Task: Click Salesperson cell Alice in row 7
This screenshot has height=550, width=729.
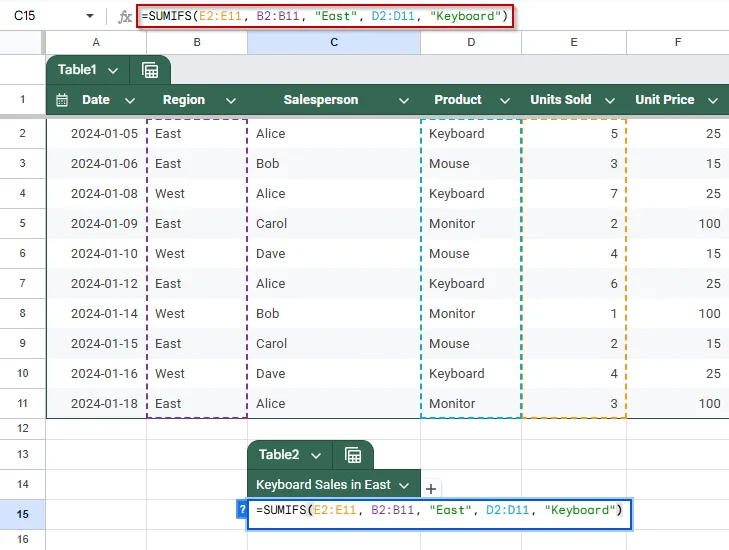Action: 334,284
